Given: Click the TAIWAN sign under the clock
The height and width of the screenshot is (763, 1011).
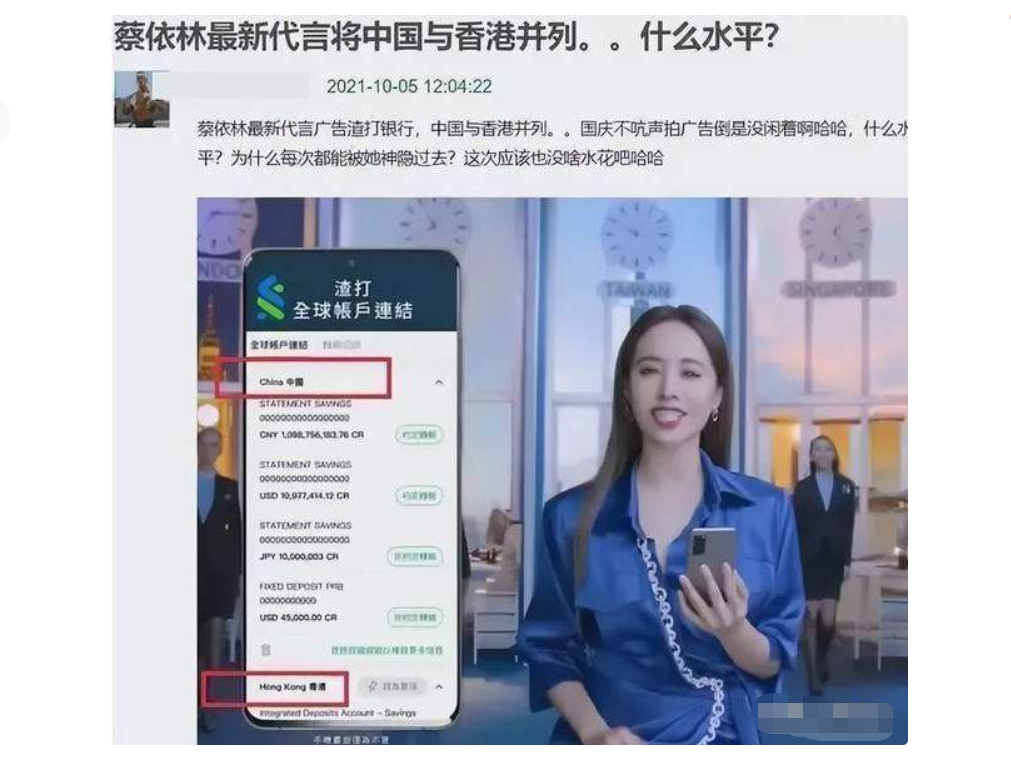Looking at the screenshot, I should pos(638,290).
